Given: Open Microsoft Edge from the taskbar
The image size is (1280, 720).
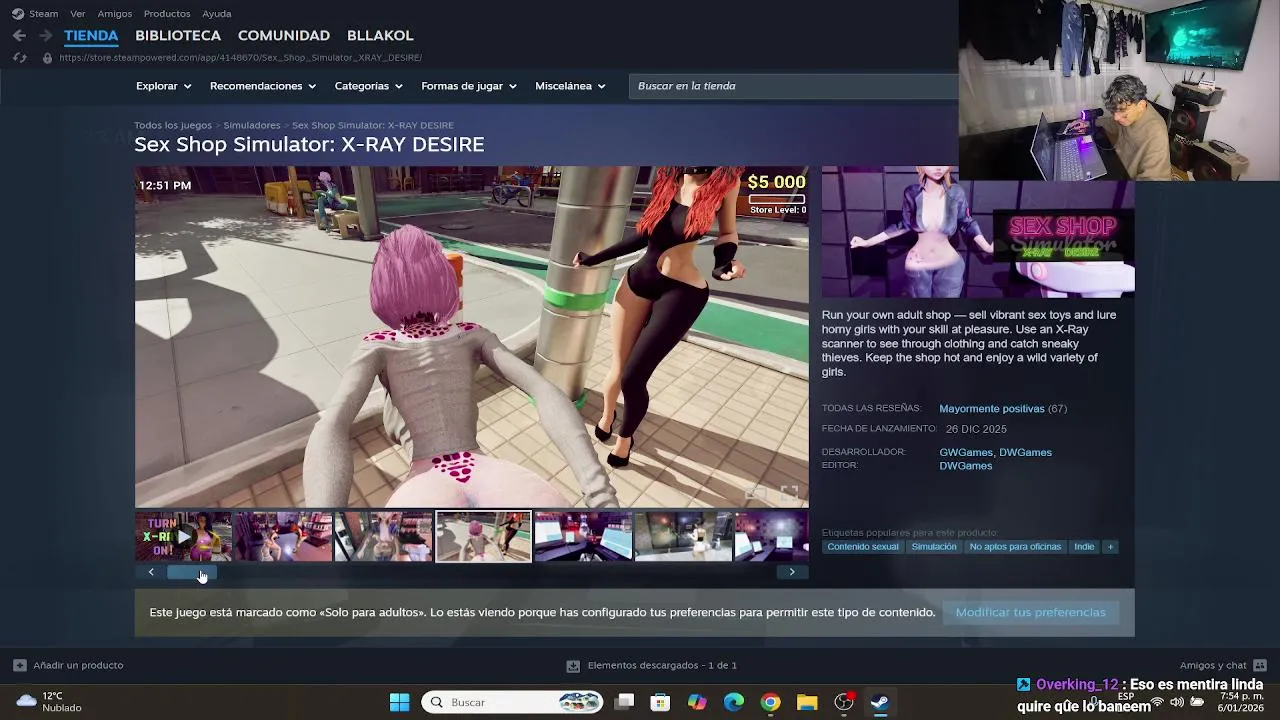Looking at the screenshot, I should tap(734, 702).
